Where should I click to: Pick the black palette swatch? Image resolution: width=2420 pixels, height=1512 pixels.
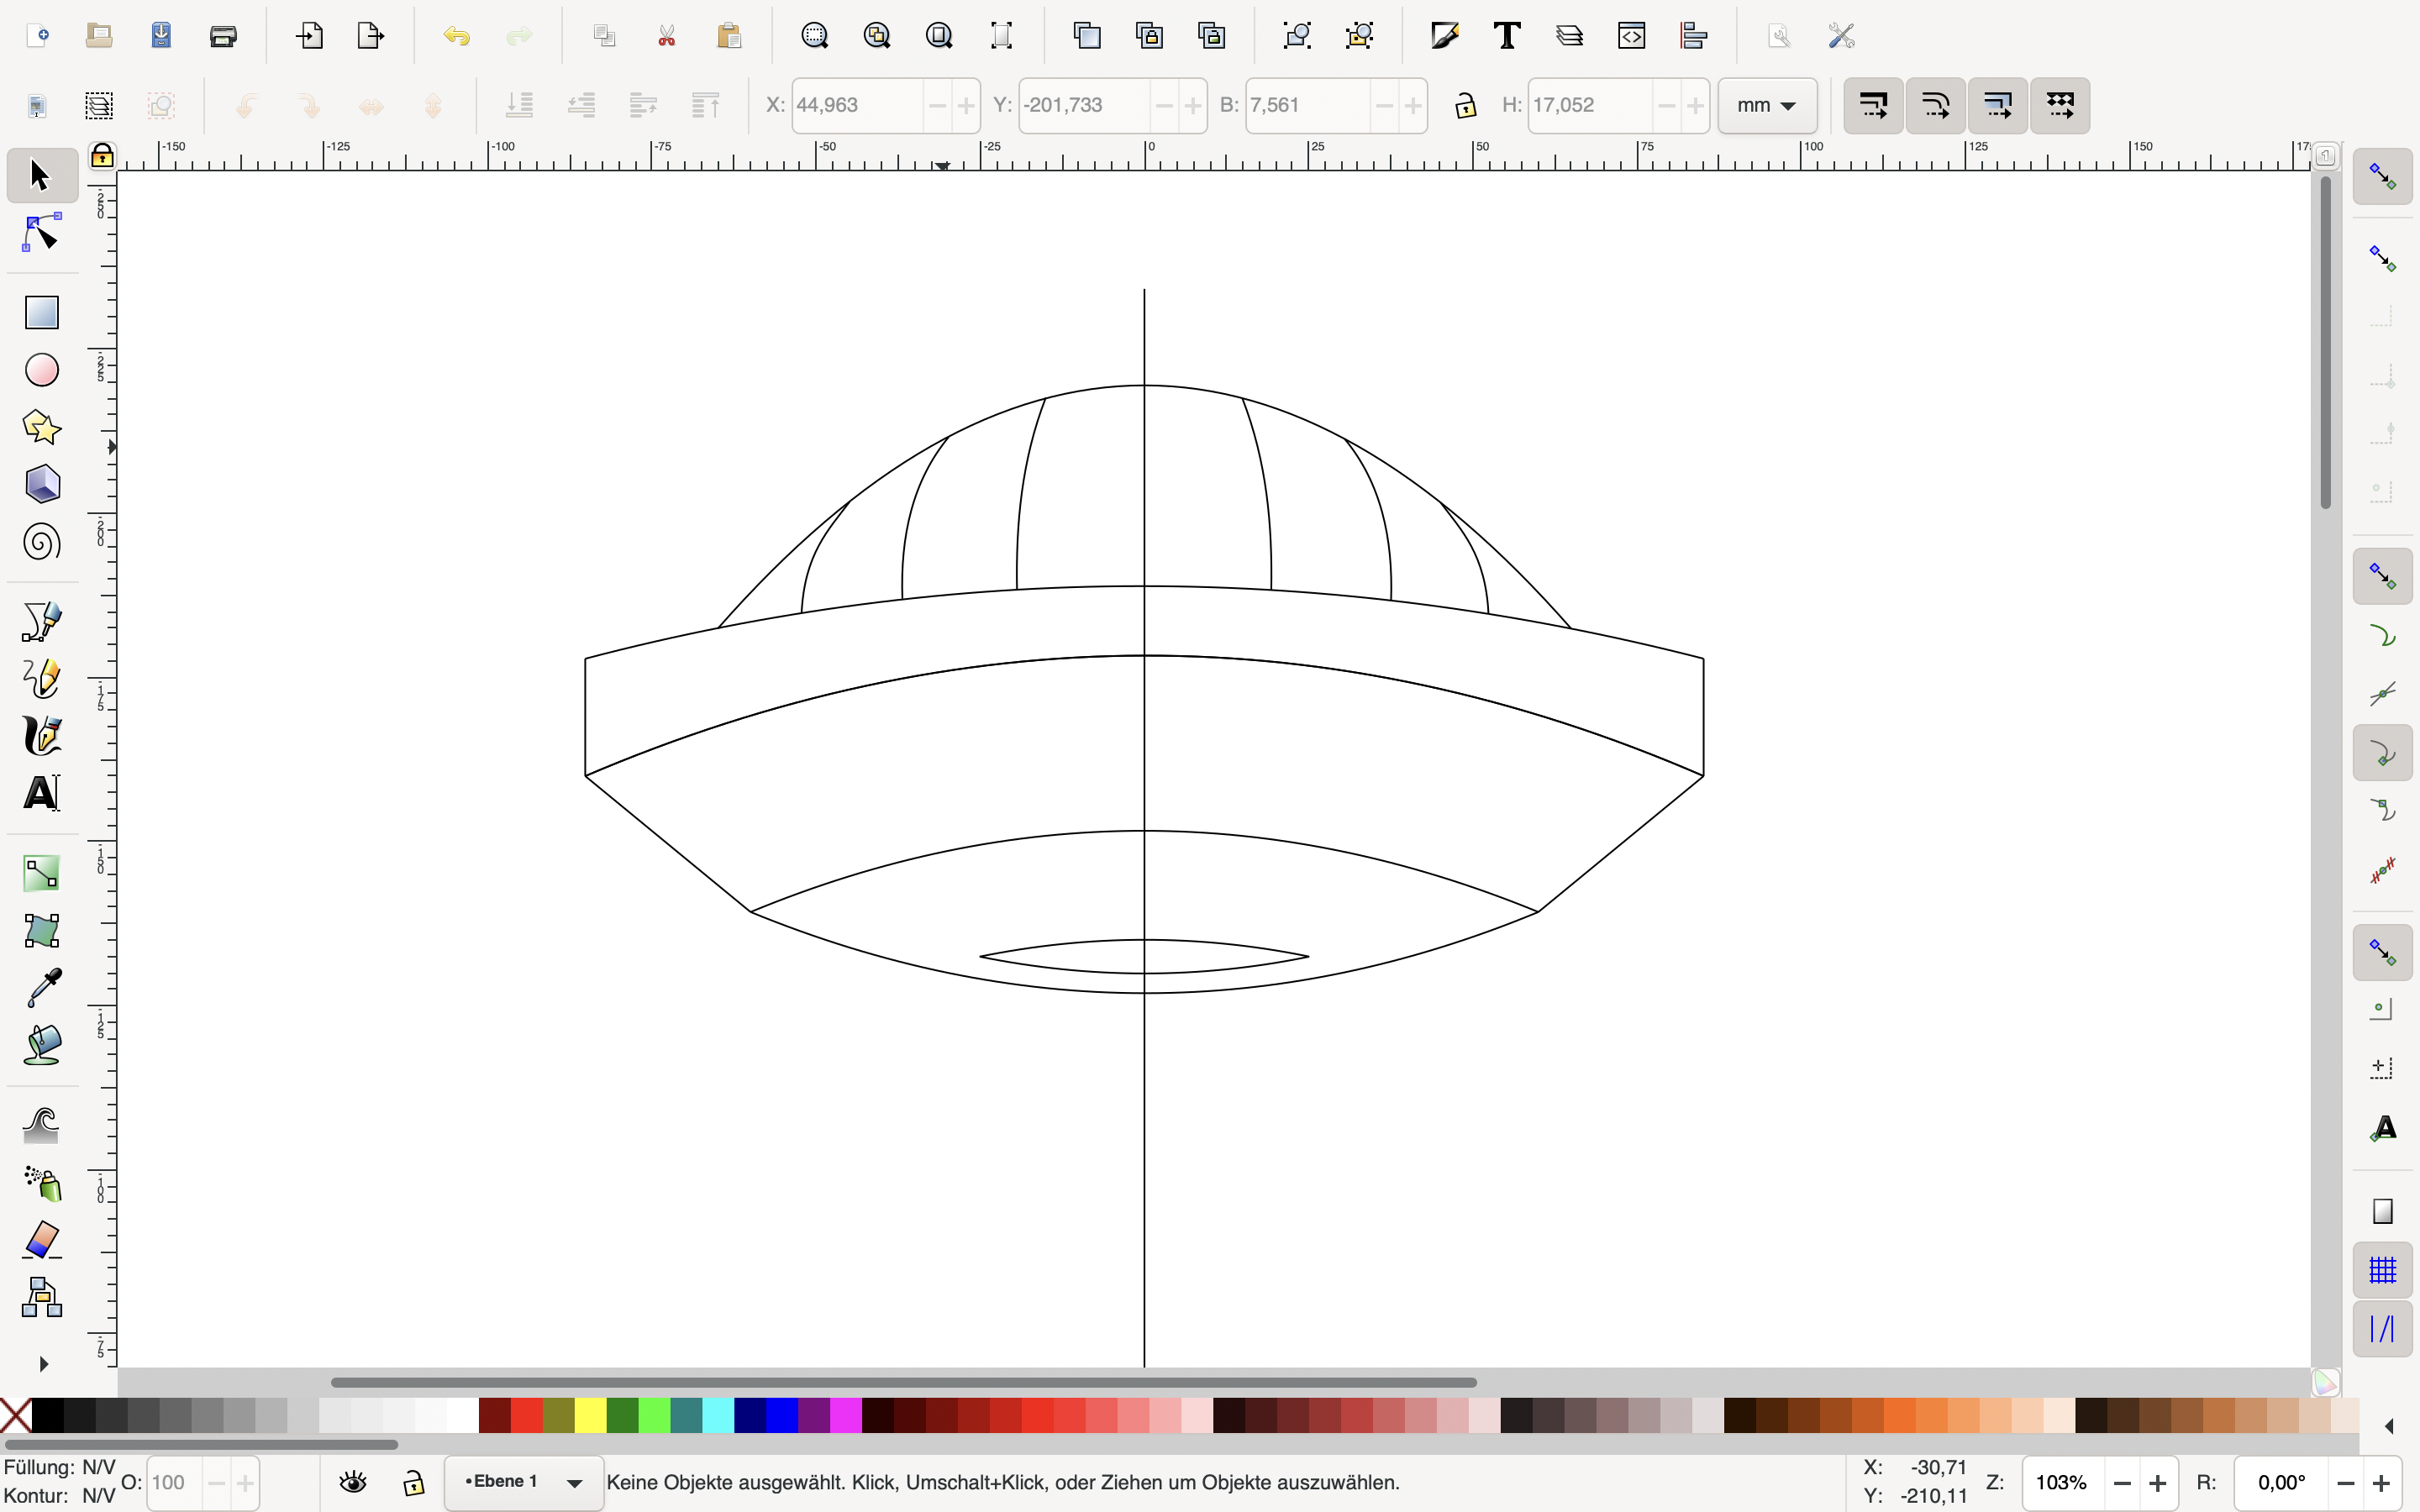click(47, 1416)
